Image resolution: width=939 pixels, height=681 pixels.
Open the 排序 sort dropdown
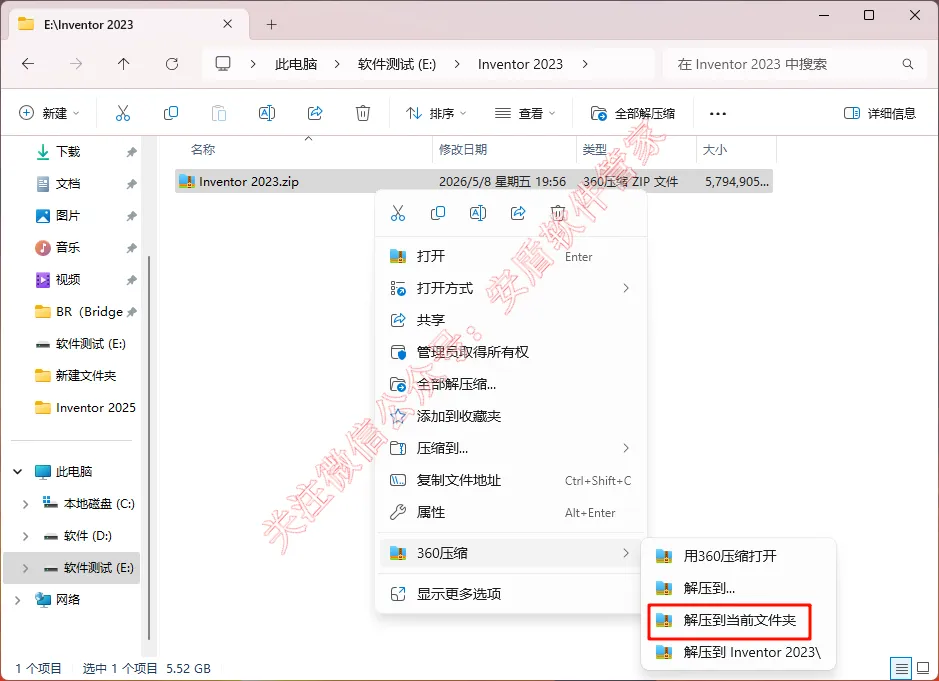pyautogui.click(x=436, y=113)
